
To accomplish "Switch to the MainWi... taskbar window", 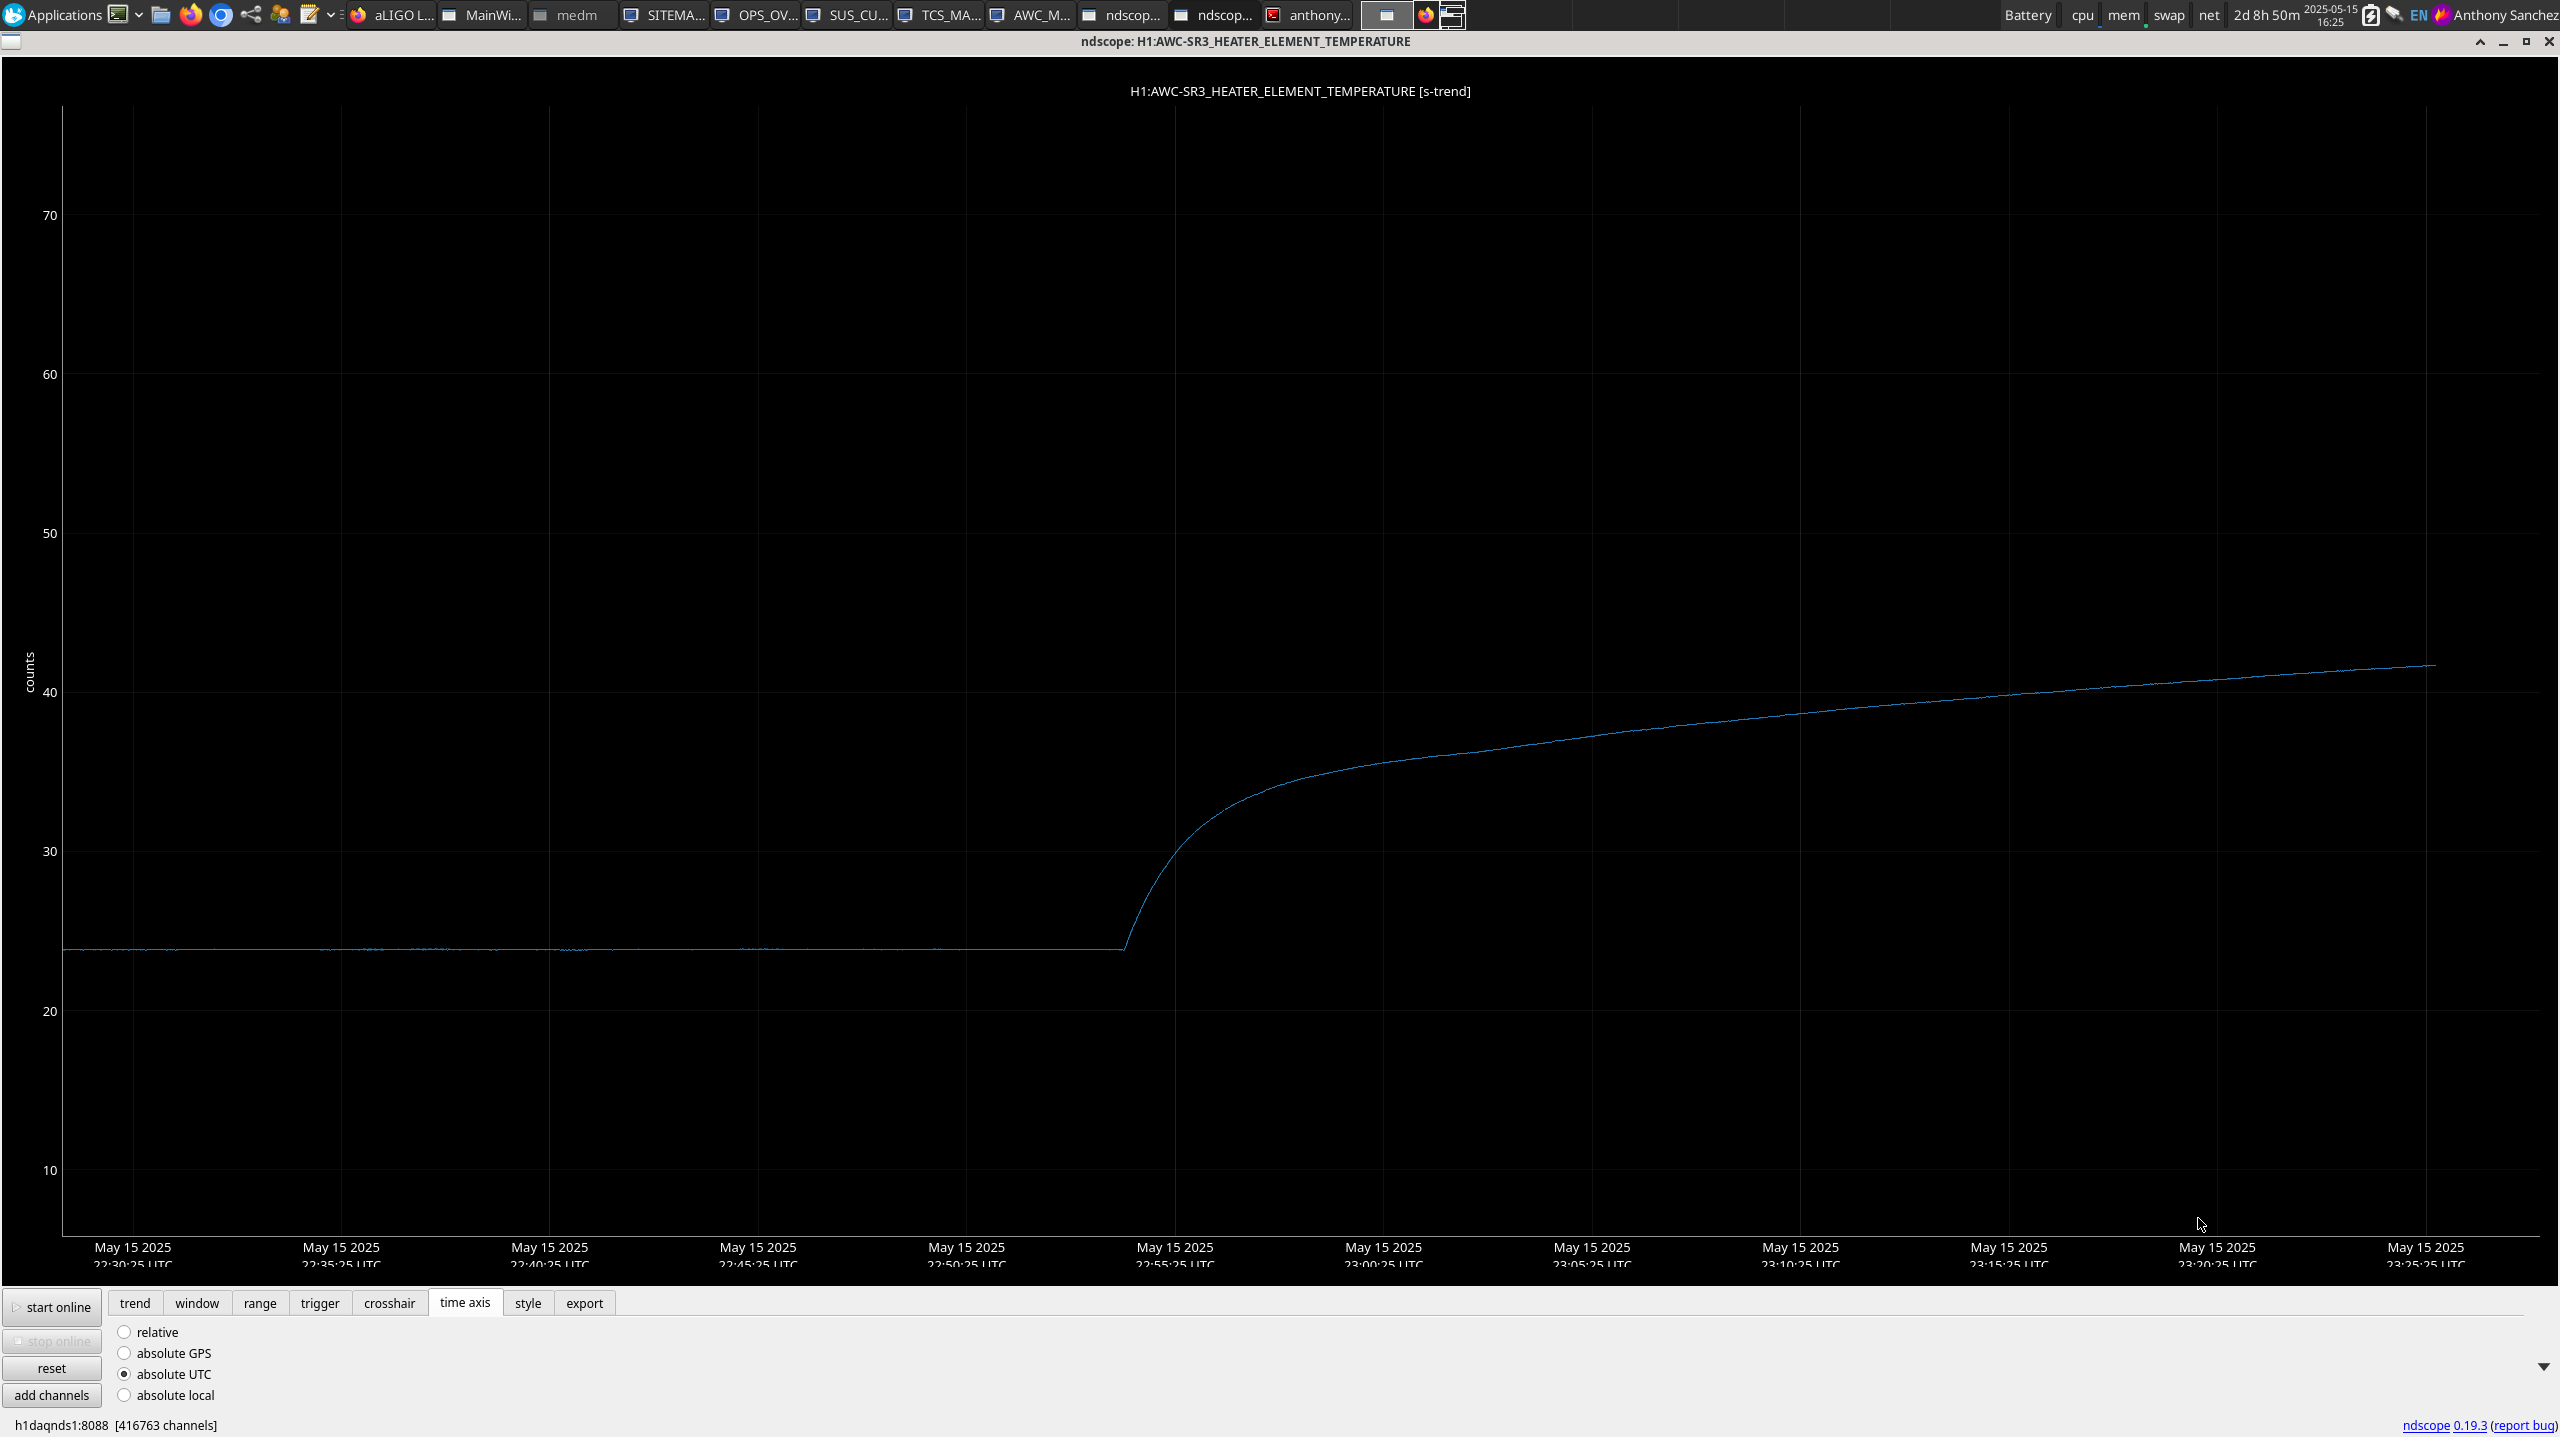I will (483, 15).
